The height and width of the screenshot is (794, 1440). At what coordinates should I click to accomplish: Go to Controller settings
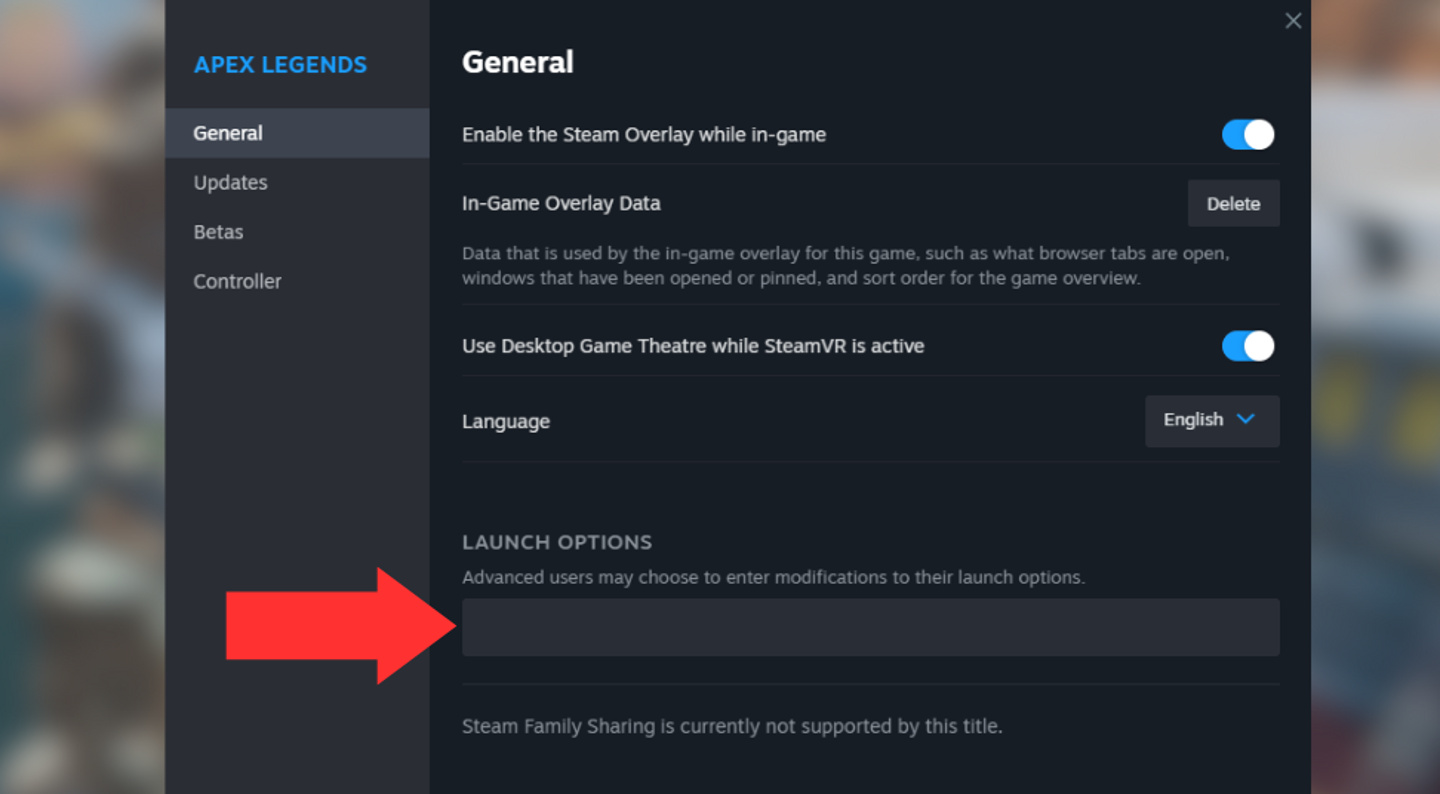click(237, 281)
